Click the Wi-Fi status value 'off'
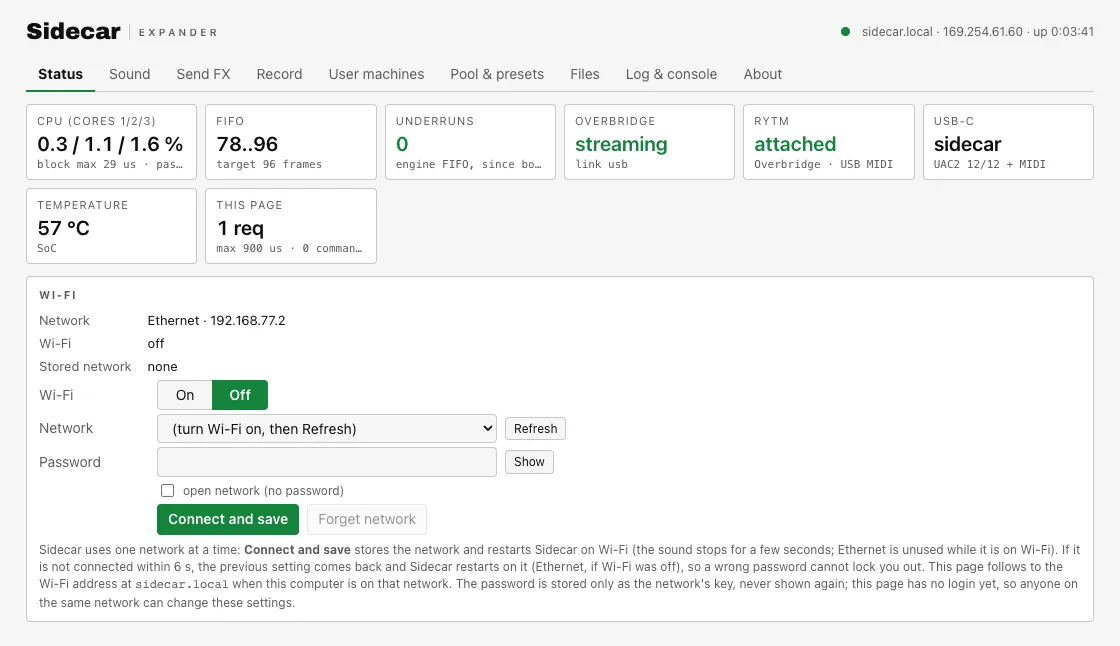Screen dimensions: 1120x646 tap(156, 344)
